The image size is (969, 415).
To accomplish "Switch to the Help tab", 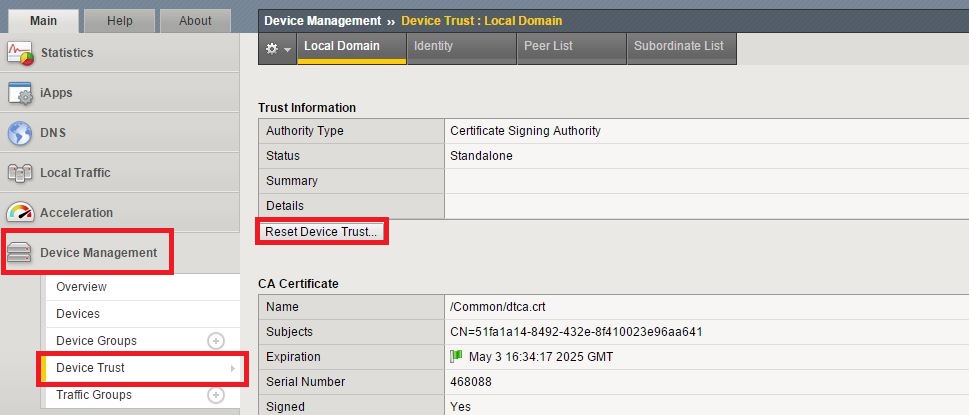I will point(119,21).
